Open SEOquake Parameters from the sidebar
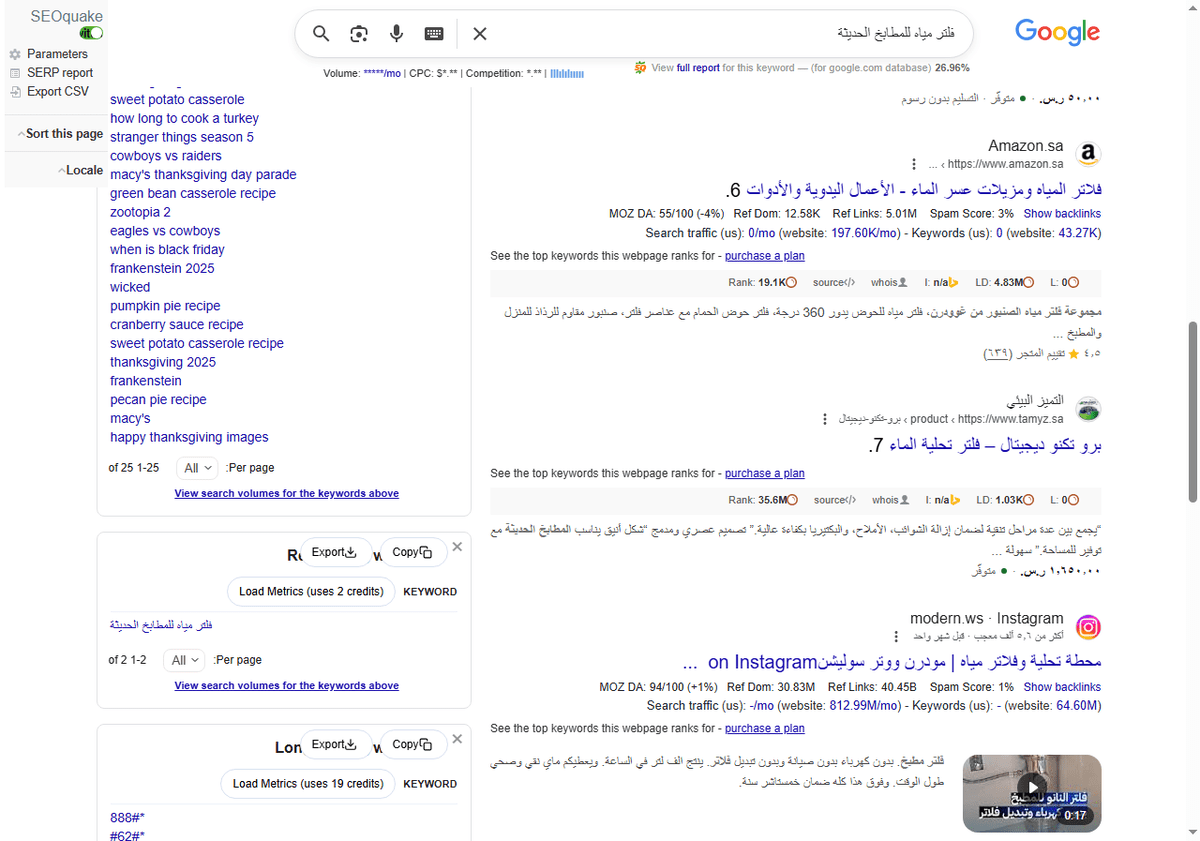Viewport: 1200px width, 841px height. 57,53
